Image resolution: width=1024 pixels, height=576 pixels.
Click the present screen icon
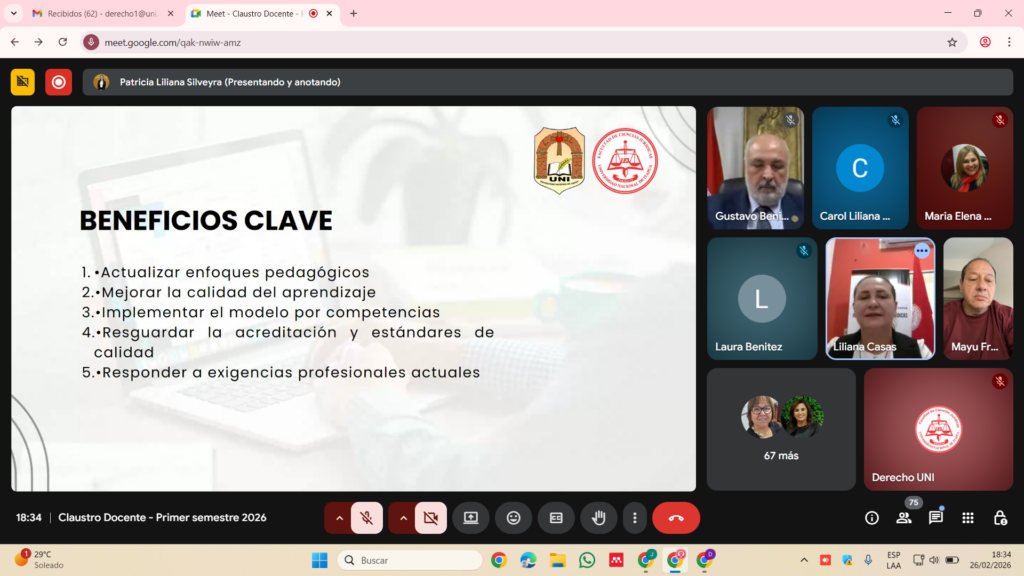(x=471, y=518)
